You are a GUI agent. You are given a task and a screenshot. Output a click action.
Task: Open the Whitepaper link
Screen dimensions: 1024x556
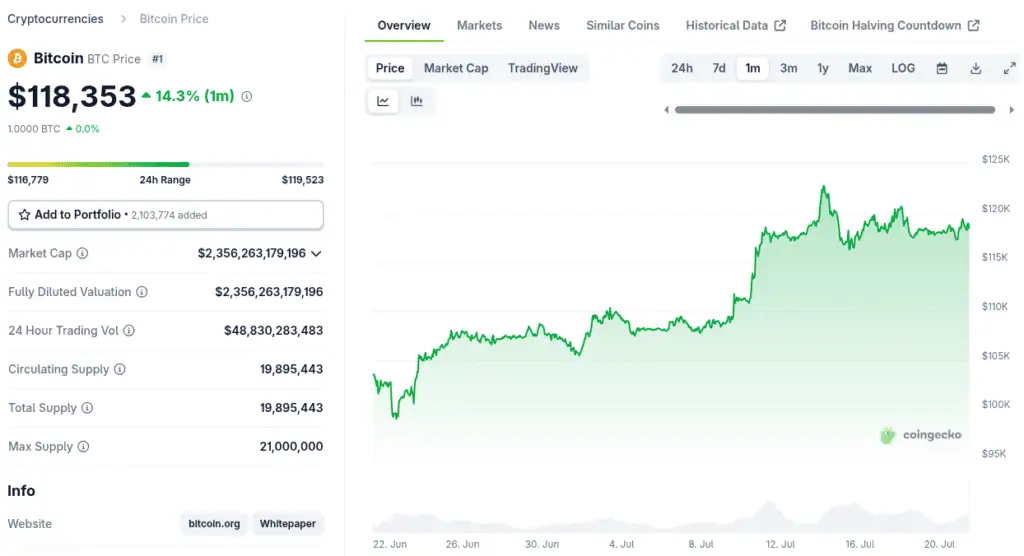[287, 523]
